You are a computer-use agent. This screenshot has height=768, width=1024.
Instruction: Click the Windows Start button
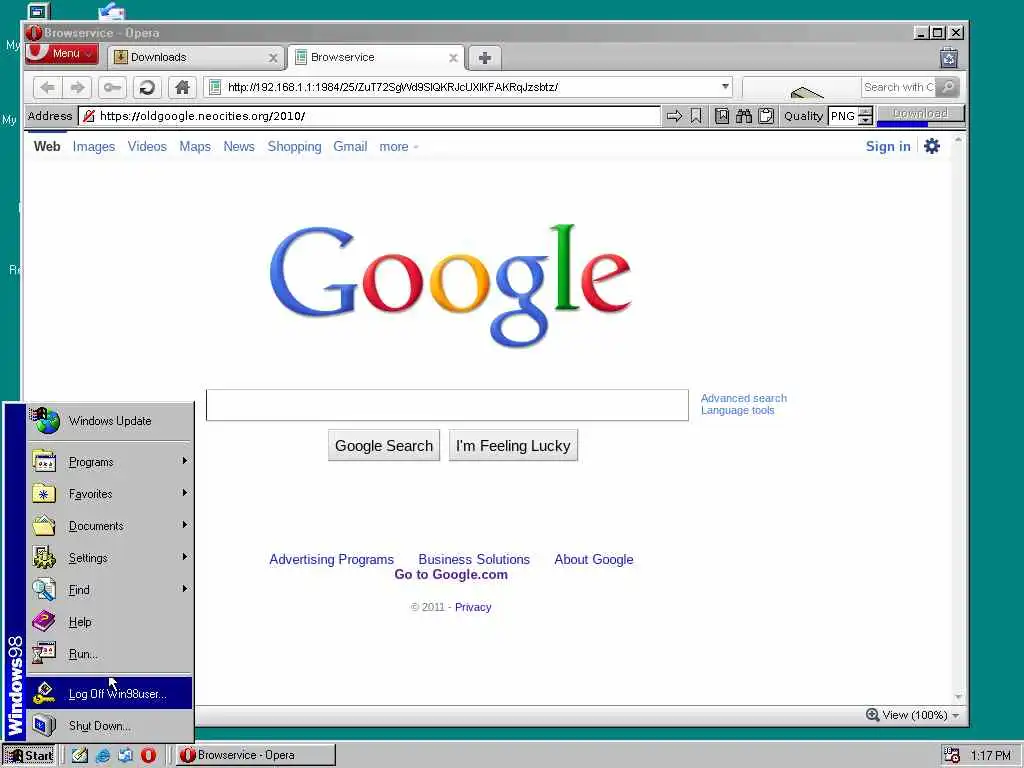tap(29, 756)
